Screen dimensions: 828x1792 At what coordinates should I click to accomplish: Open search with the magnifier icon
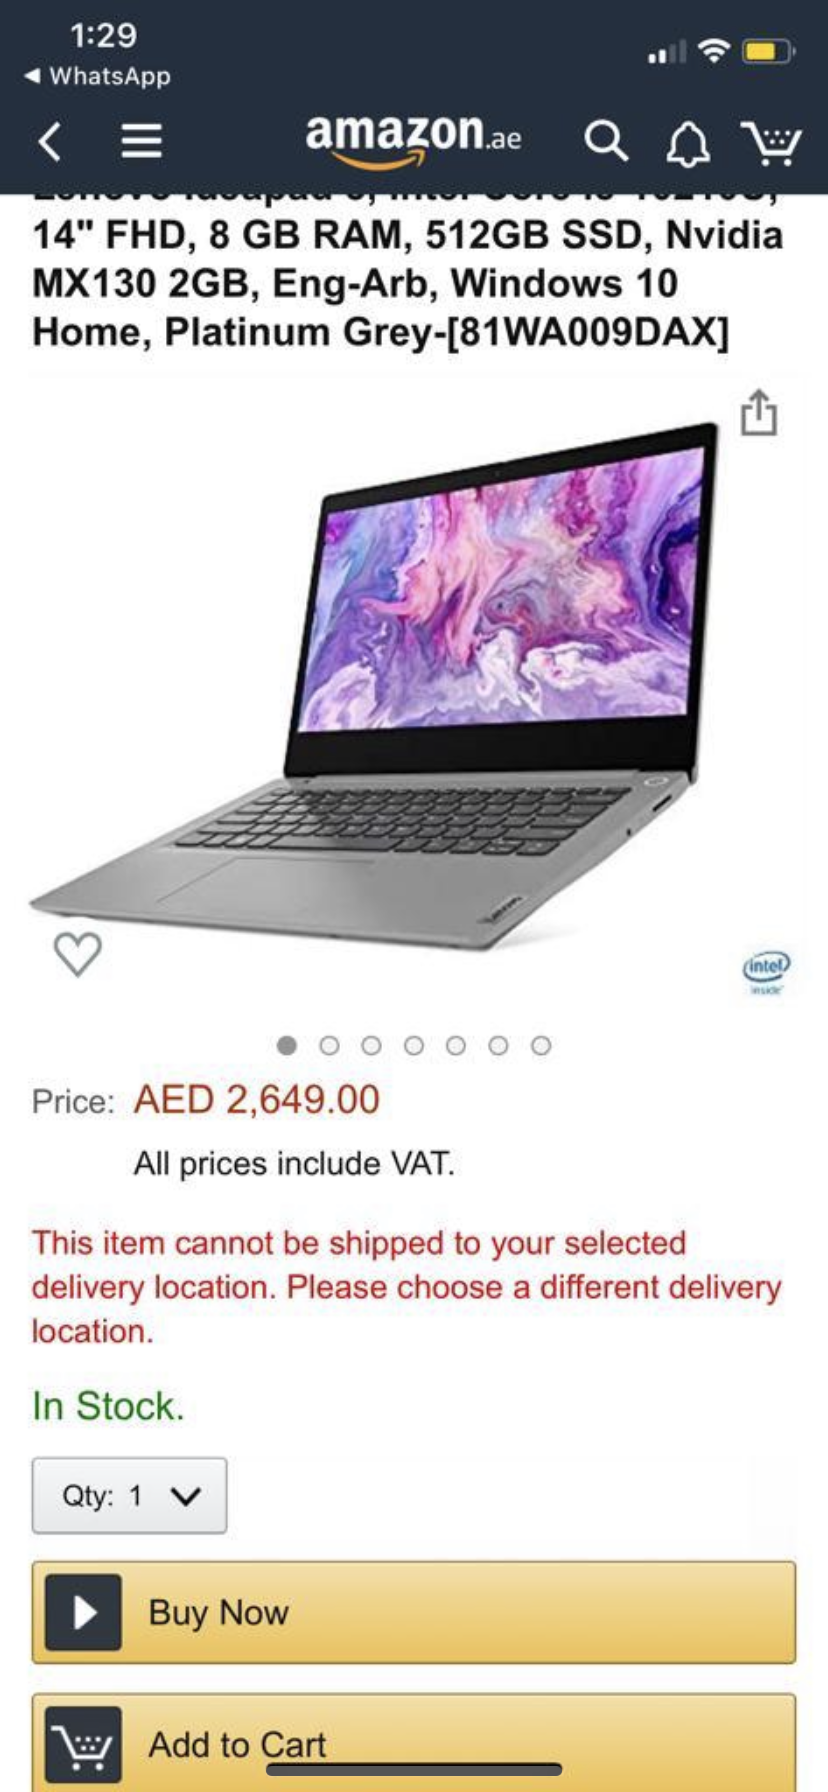pos(606,141)
